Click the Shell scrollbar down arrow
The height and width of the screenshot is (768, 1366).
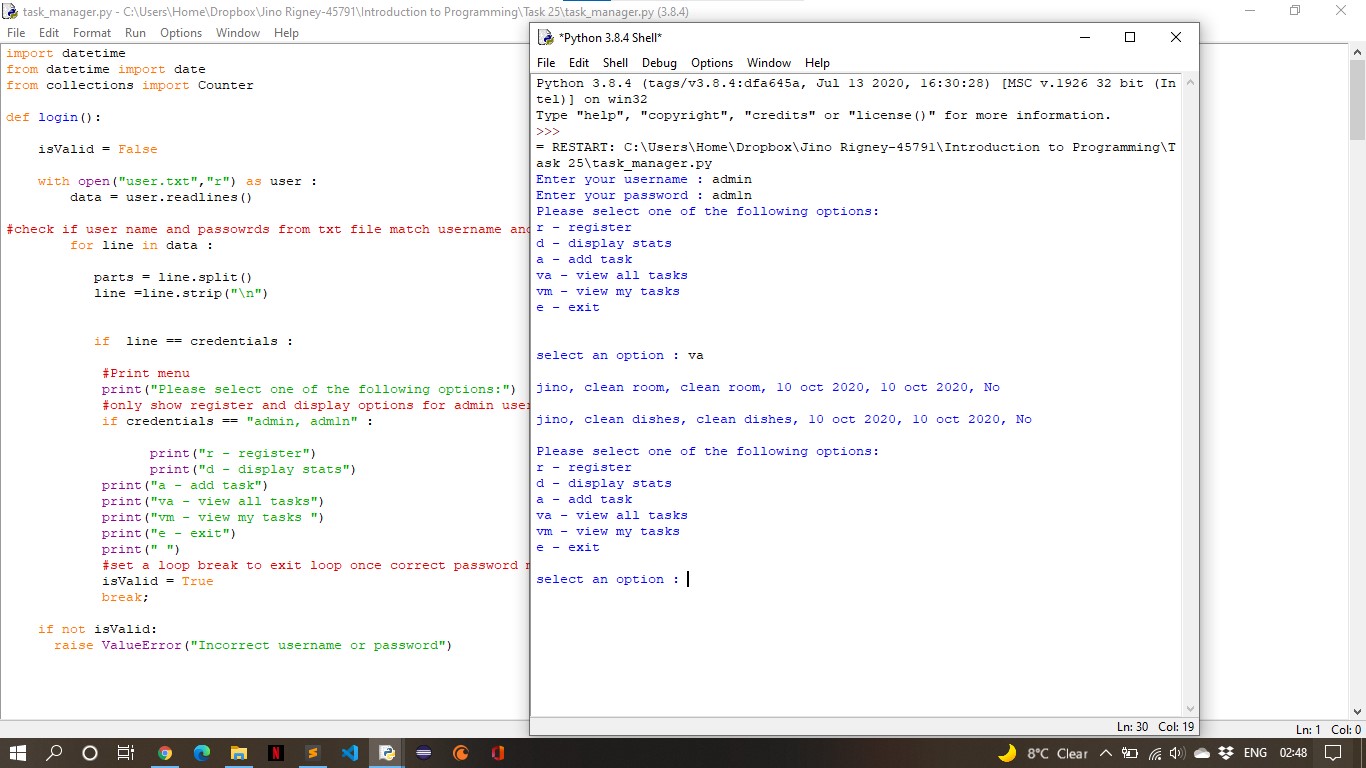[1189, 708]
